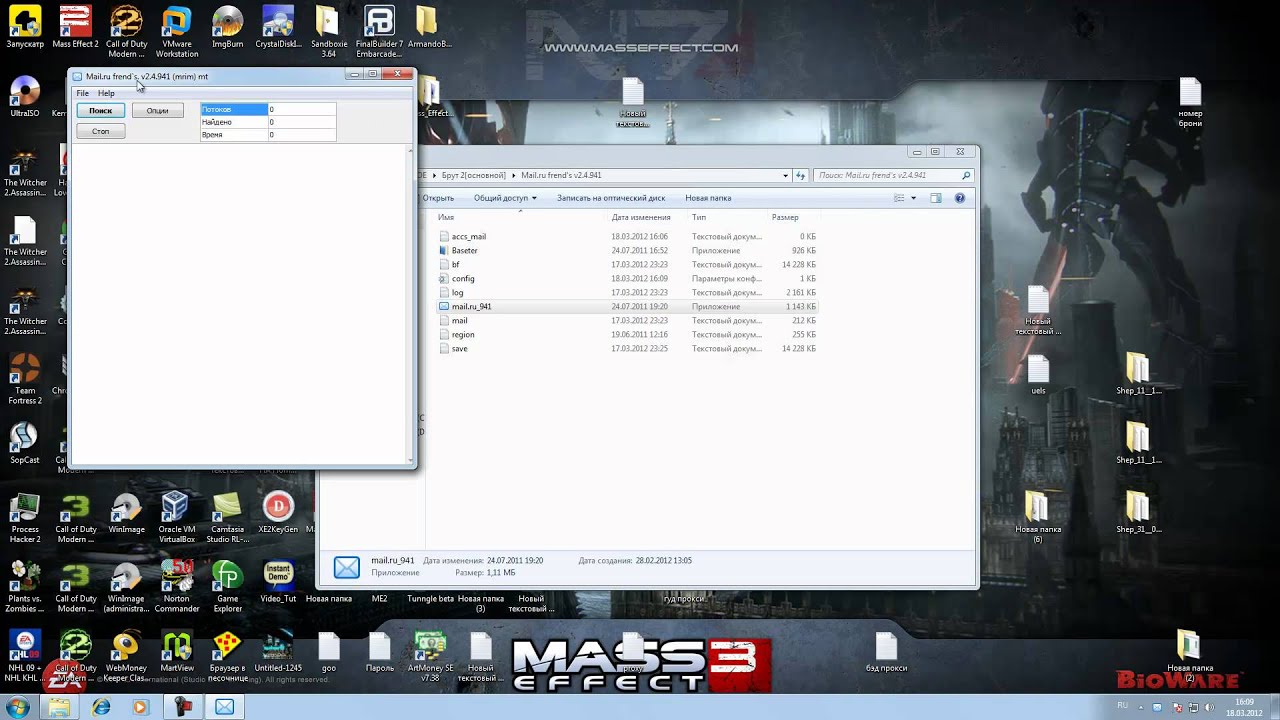Open the Camtasia Studio desktop shortcut
The image size is (1280, 720).
click(227, 518)
